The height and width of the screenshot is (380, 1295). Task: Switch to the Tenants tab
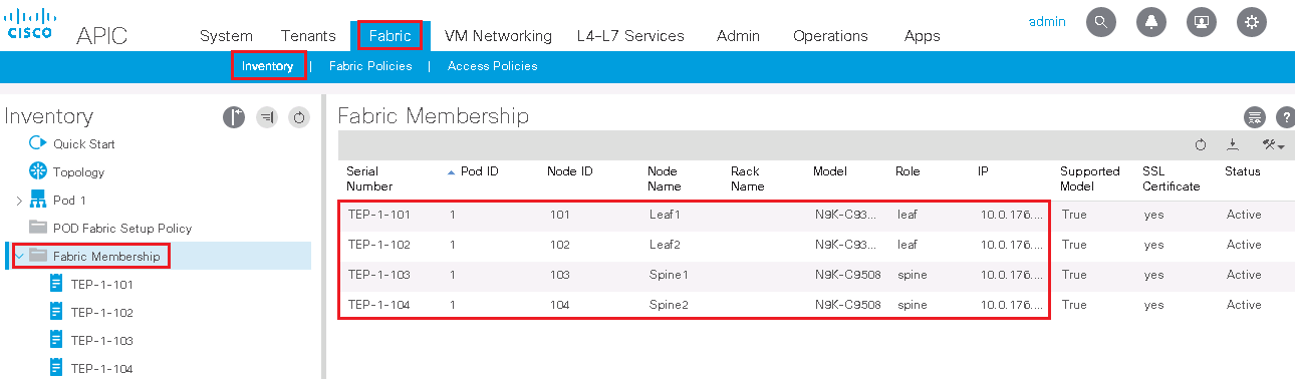pyautogui.click(x=308, y=35)
